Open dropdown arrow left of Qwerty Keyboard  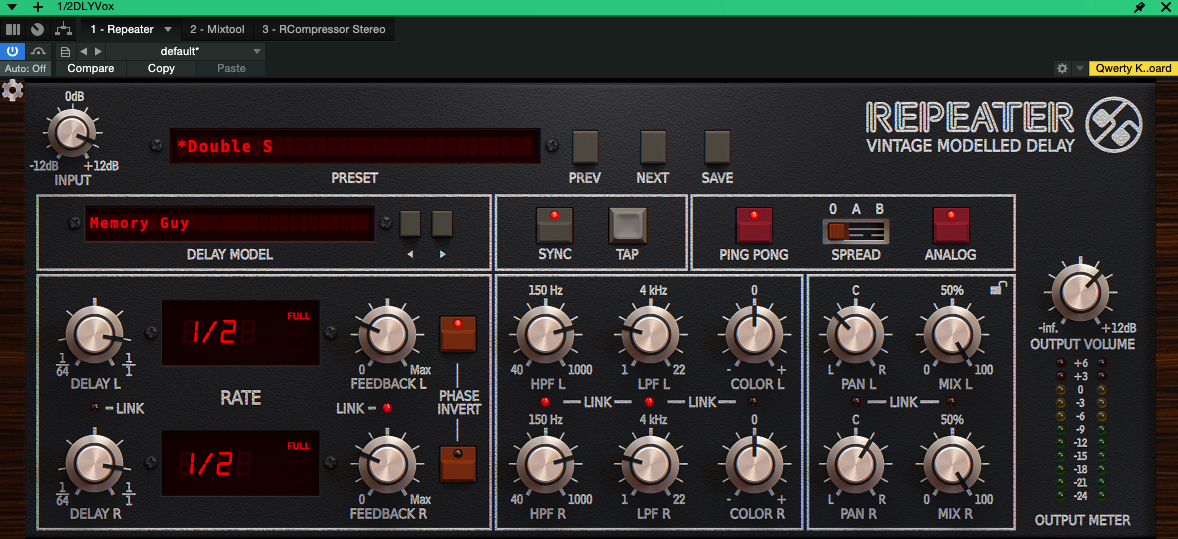click(x=1079, y=69)
